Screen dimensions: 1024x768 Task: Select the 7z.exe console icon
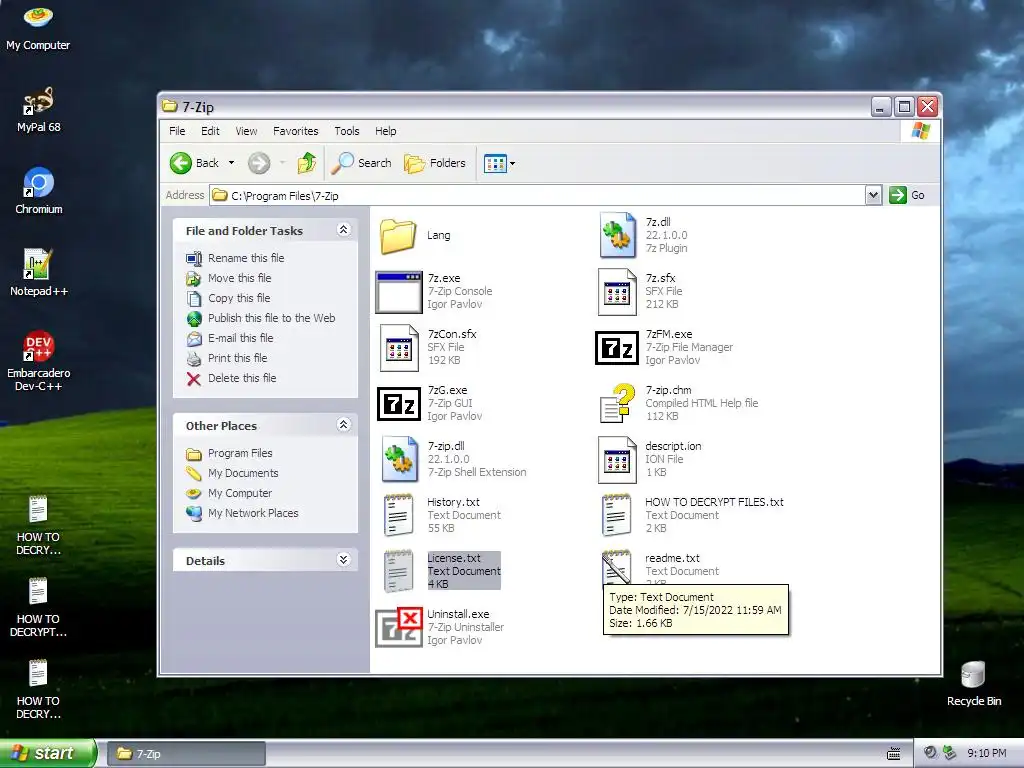[398, 292]
